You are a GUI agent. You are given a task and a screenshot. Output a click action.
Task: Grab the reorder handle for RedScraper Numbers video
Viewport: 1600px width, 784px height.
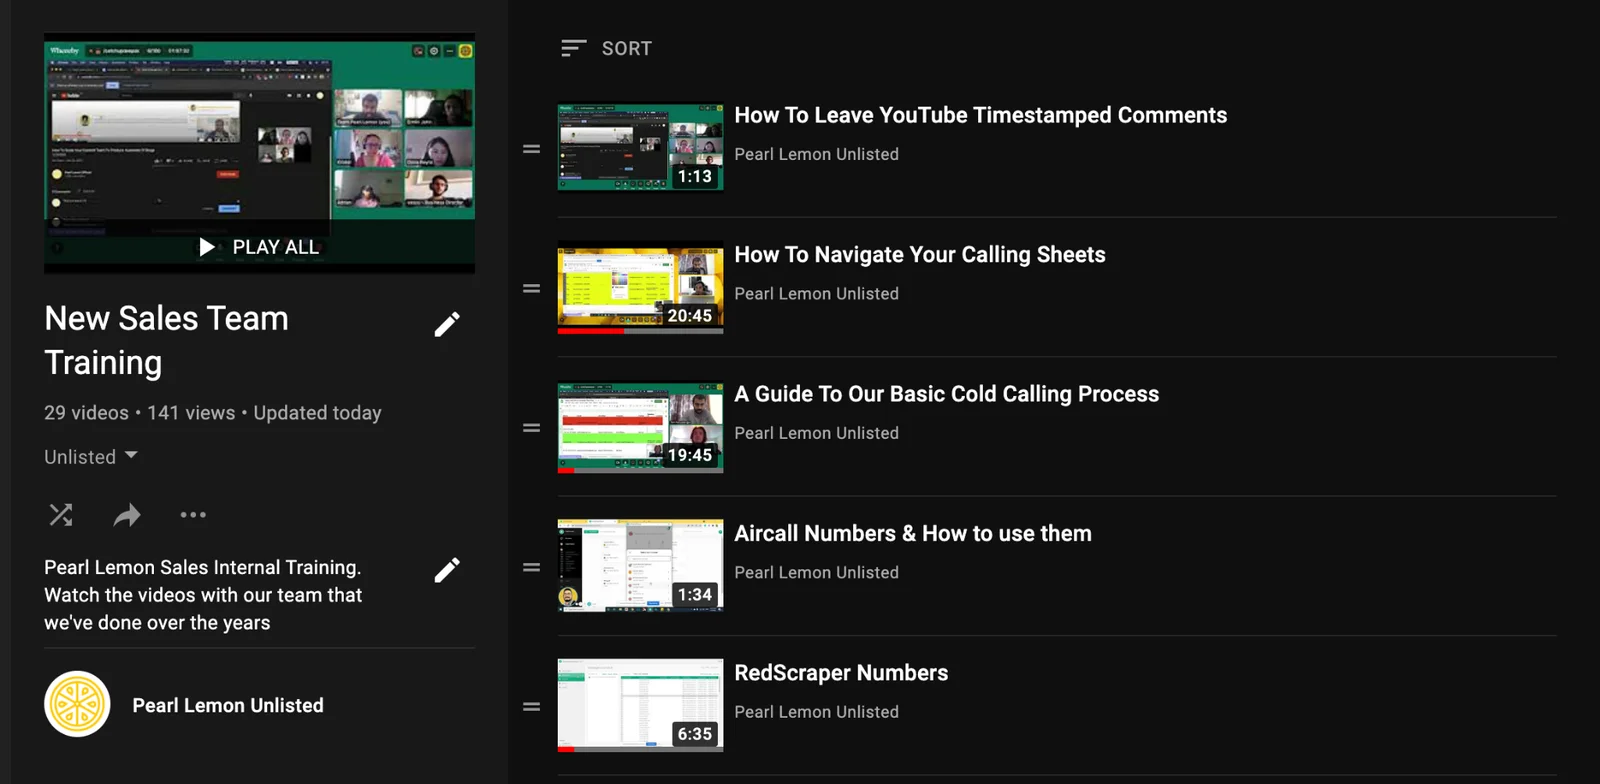coord(532,706)
